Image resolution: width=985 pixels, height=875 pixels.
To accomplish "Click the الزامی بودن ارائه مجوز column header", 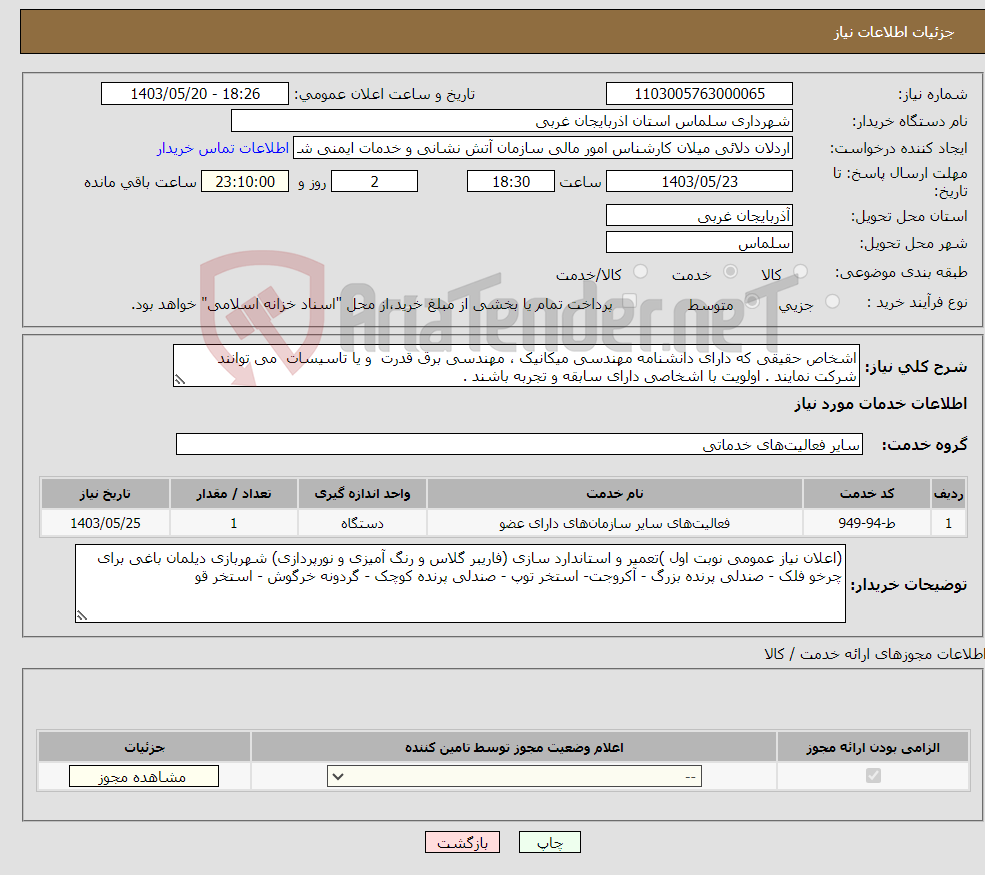I will point(873,747).
